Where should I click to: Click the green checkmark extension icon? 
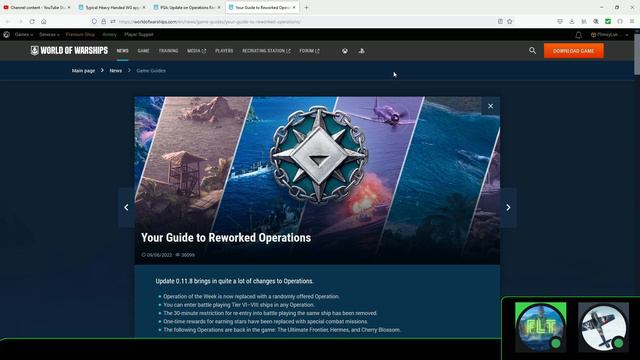pos(608,22)
